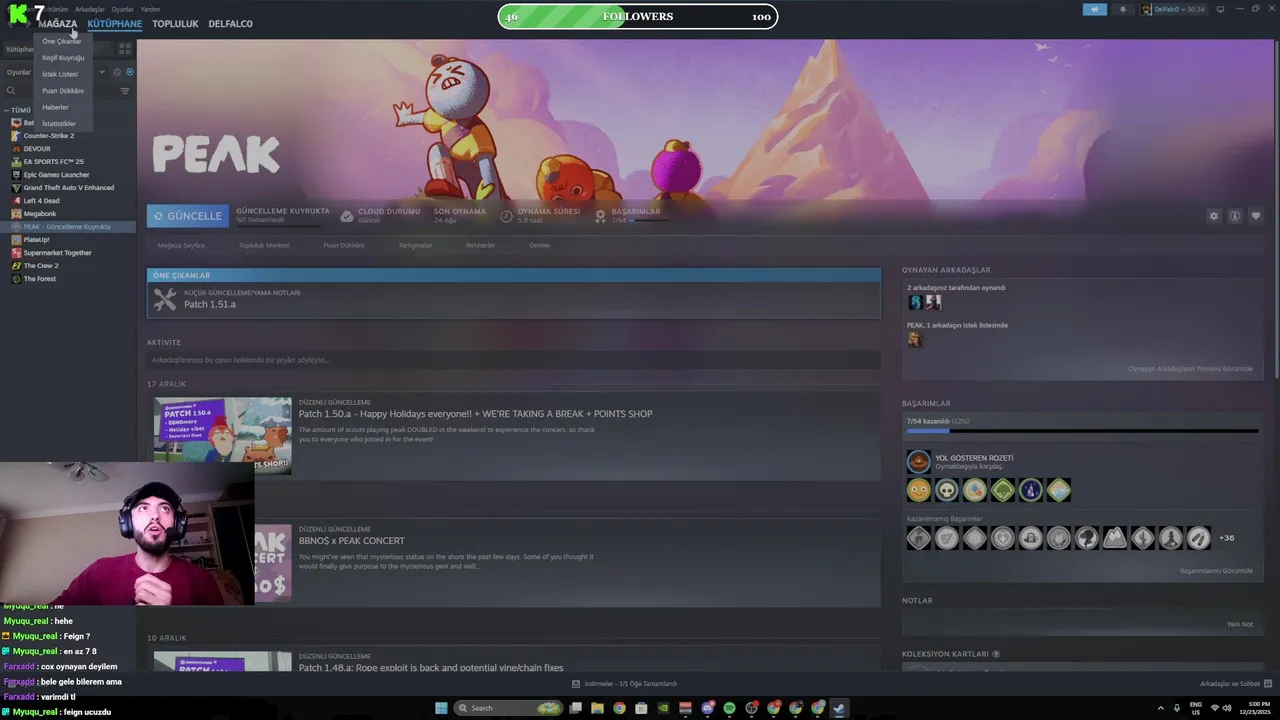
Task: Expand the +36 remaining achievements
Action: point(1226,538)
